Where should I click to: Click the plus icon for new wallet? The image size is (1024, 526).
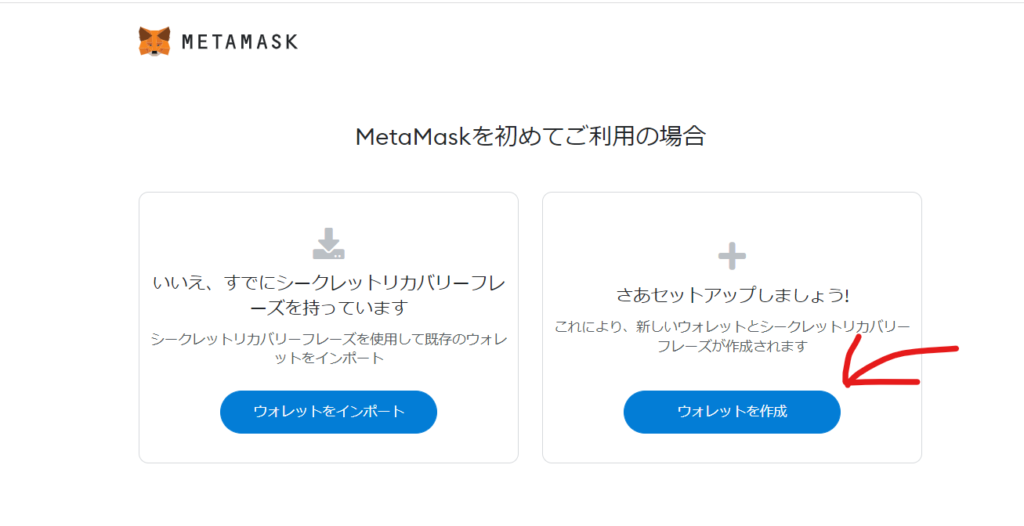coord(732,257)
